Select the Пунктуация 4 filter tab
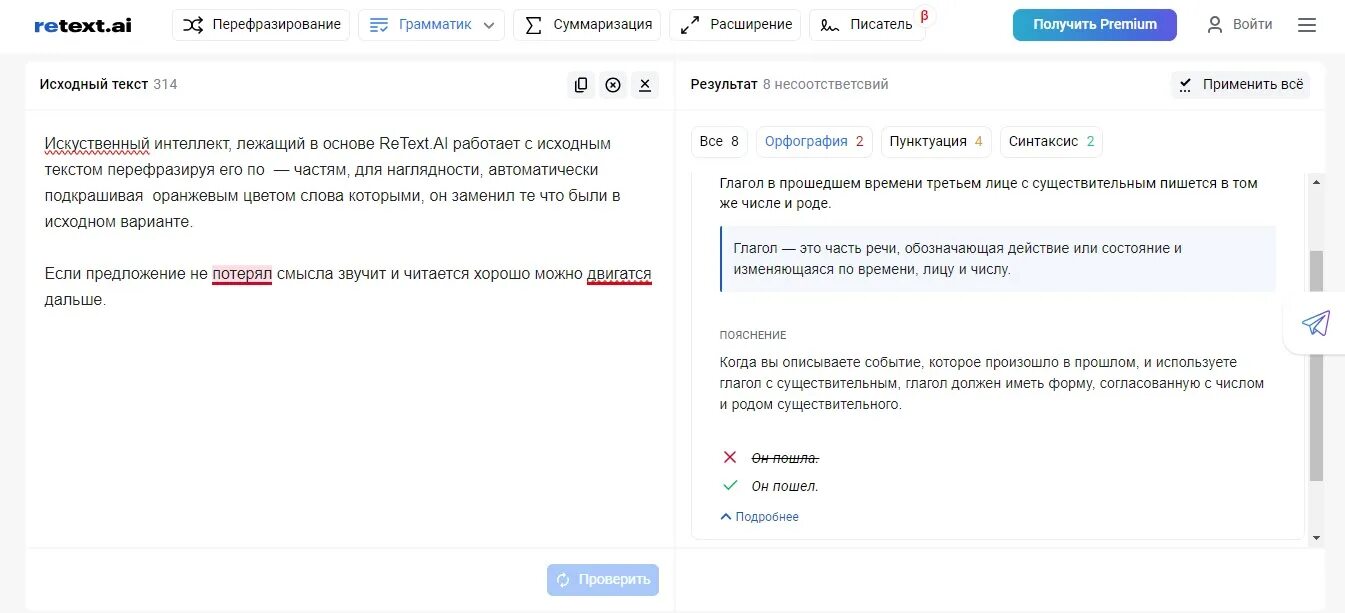Image resolution: width=1345 pixels, height=613 pixels. click(x=936, y=142)
